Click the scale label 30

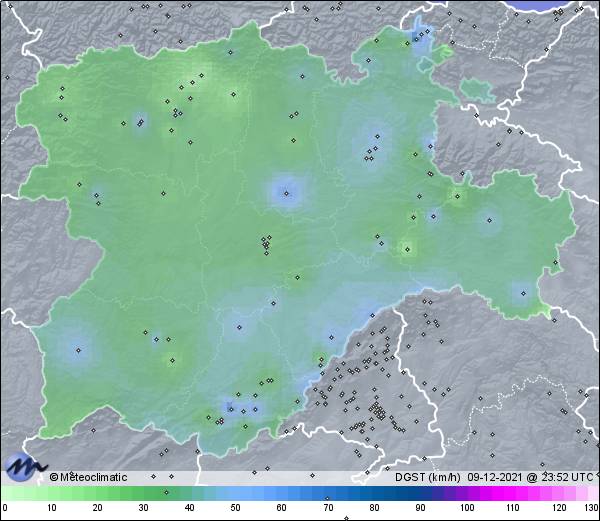pyautogui.click(x=143, y=508)
